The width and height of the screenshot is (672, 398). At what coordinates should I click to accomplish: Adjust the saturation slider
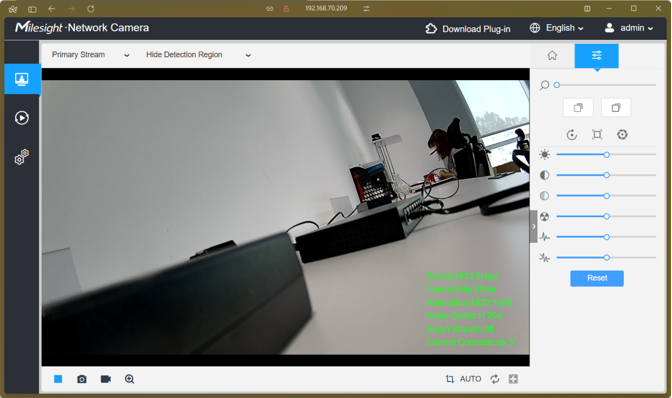[x=606, y=196]
